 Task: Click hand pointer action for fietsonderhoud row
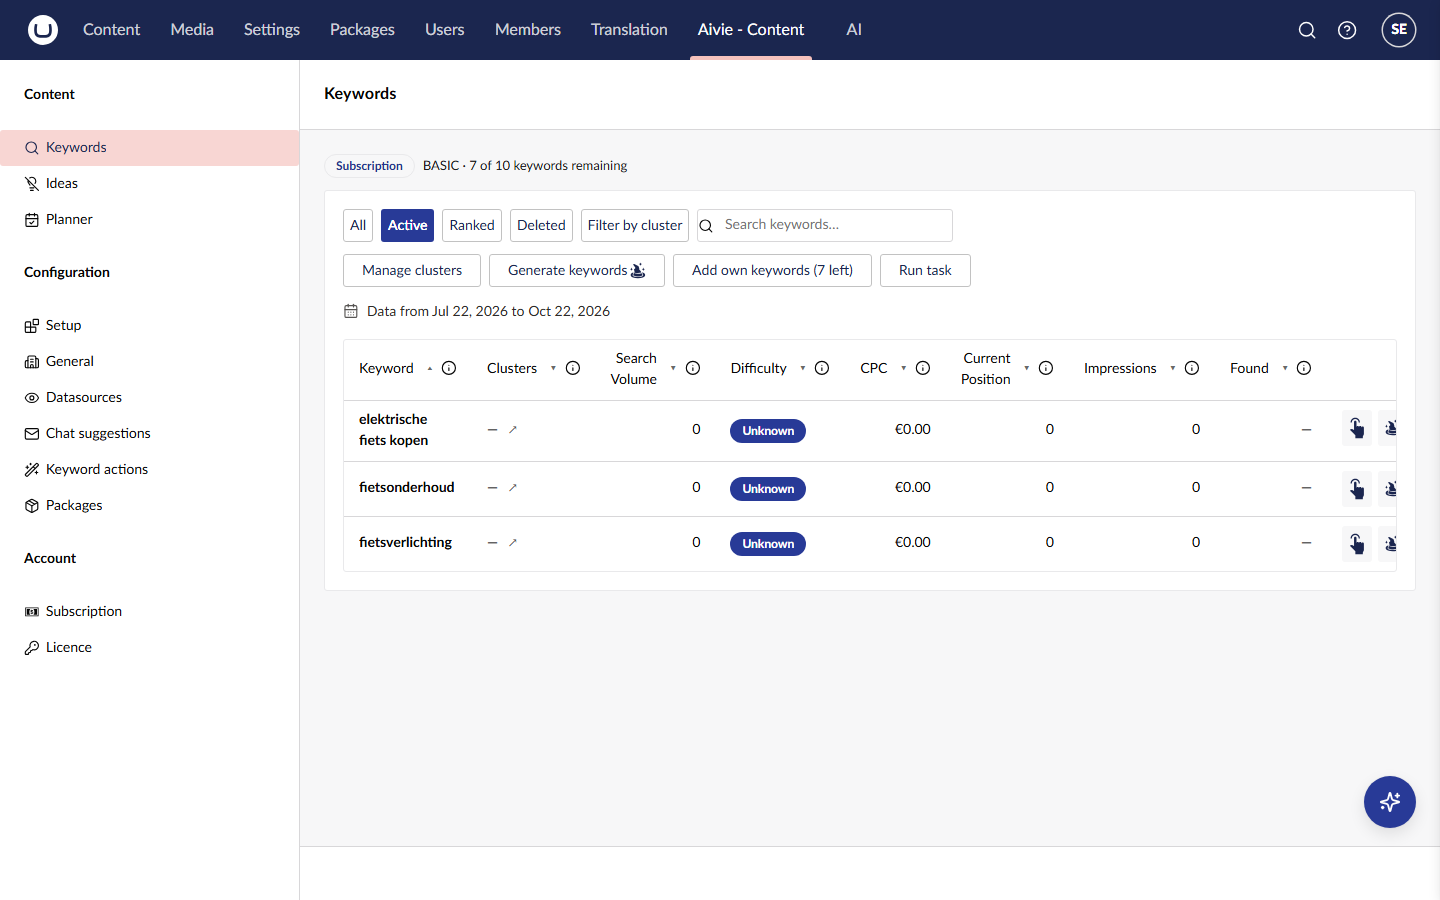[1357, 488]
